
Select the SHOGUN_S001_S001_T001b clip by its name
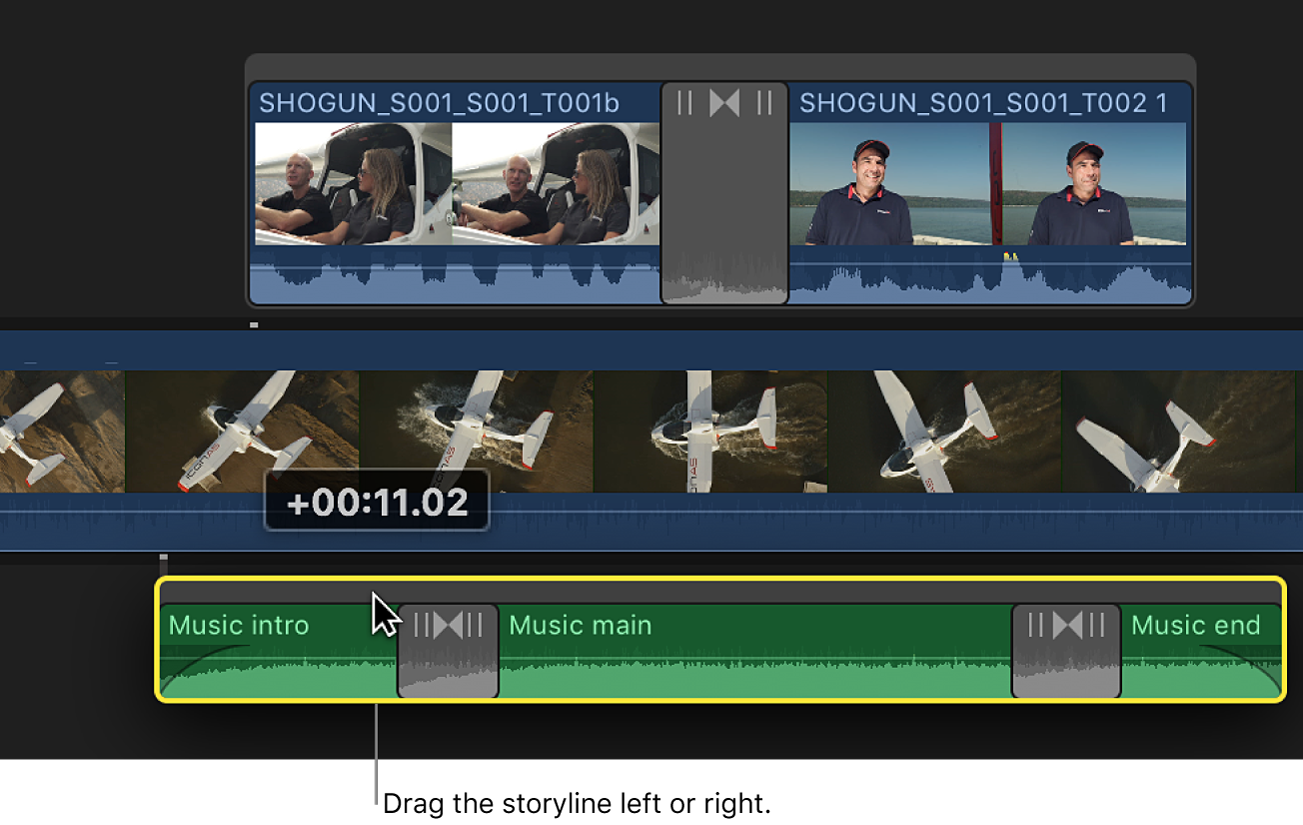pyautogui.click(x=439, y=103)
